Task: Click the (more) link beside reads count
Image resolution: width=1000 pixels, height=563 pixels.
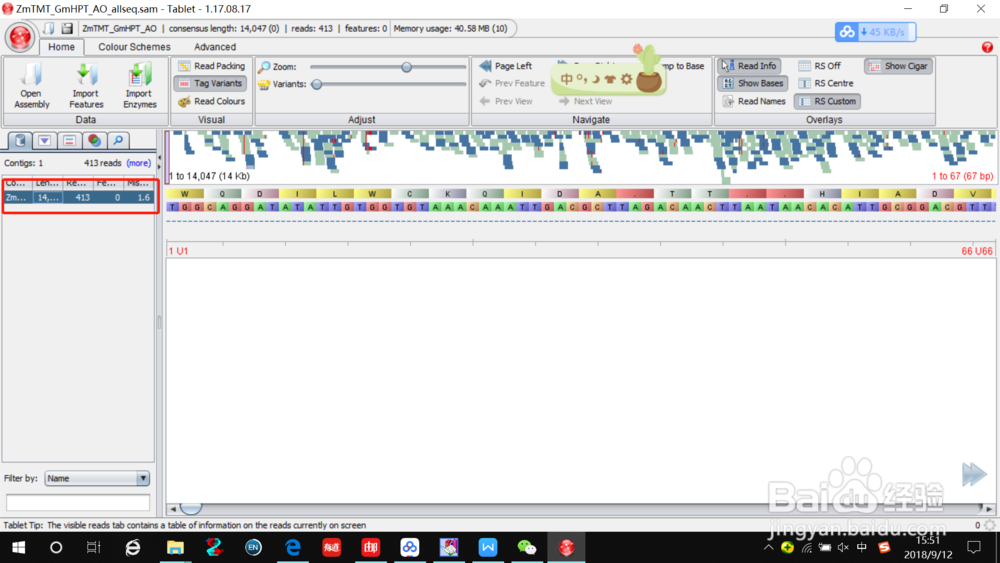Action: pos(138,163)
